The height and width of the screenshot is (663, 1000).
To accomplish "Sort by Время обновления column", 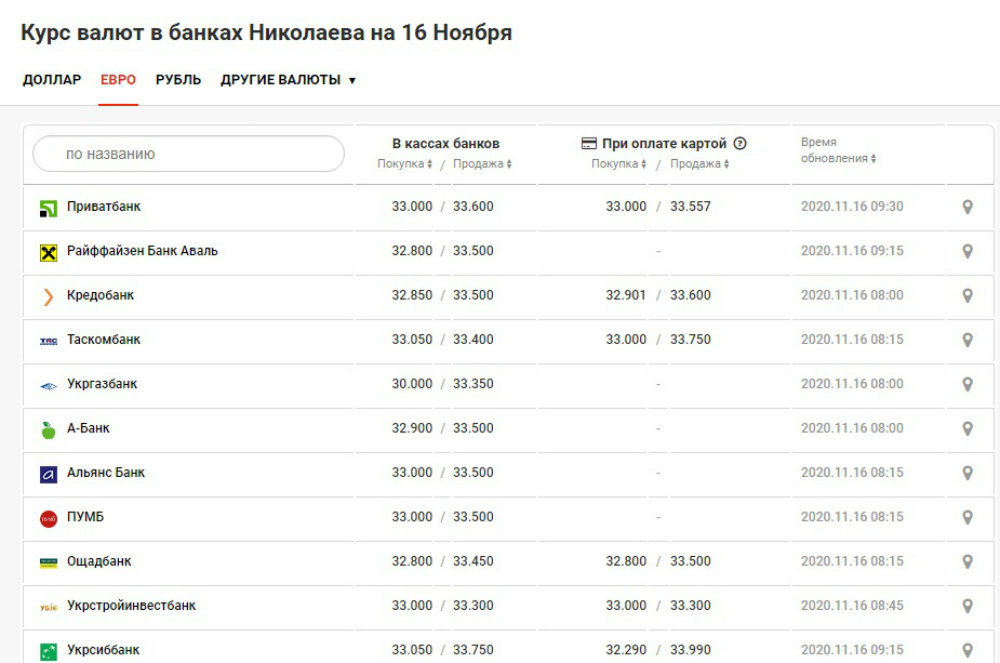I will pos(838,150).
